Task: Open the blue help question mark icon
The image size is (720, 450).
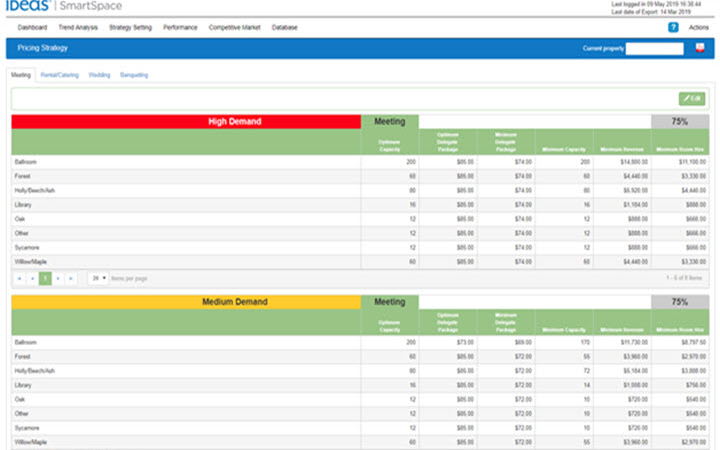Action: pos(673,27)
